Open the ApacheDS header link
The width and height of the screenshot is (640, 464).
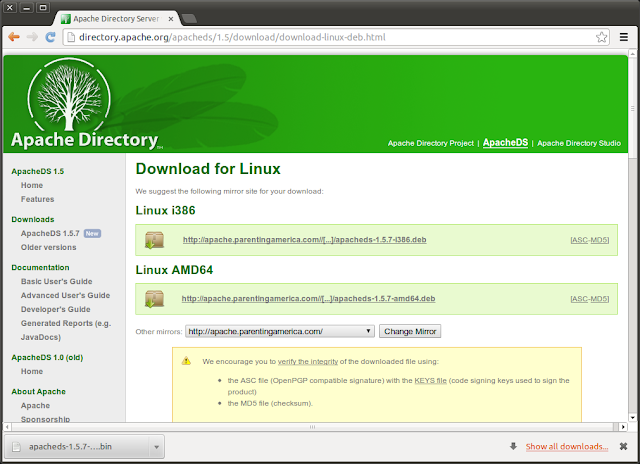505,142
